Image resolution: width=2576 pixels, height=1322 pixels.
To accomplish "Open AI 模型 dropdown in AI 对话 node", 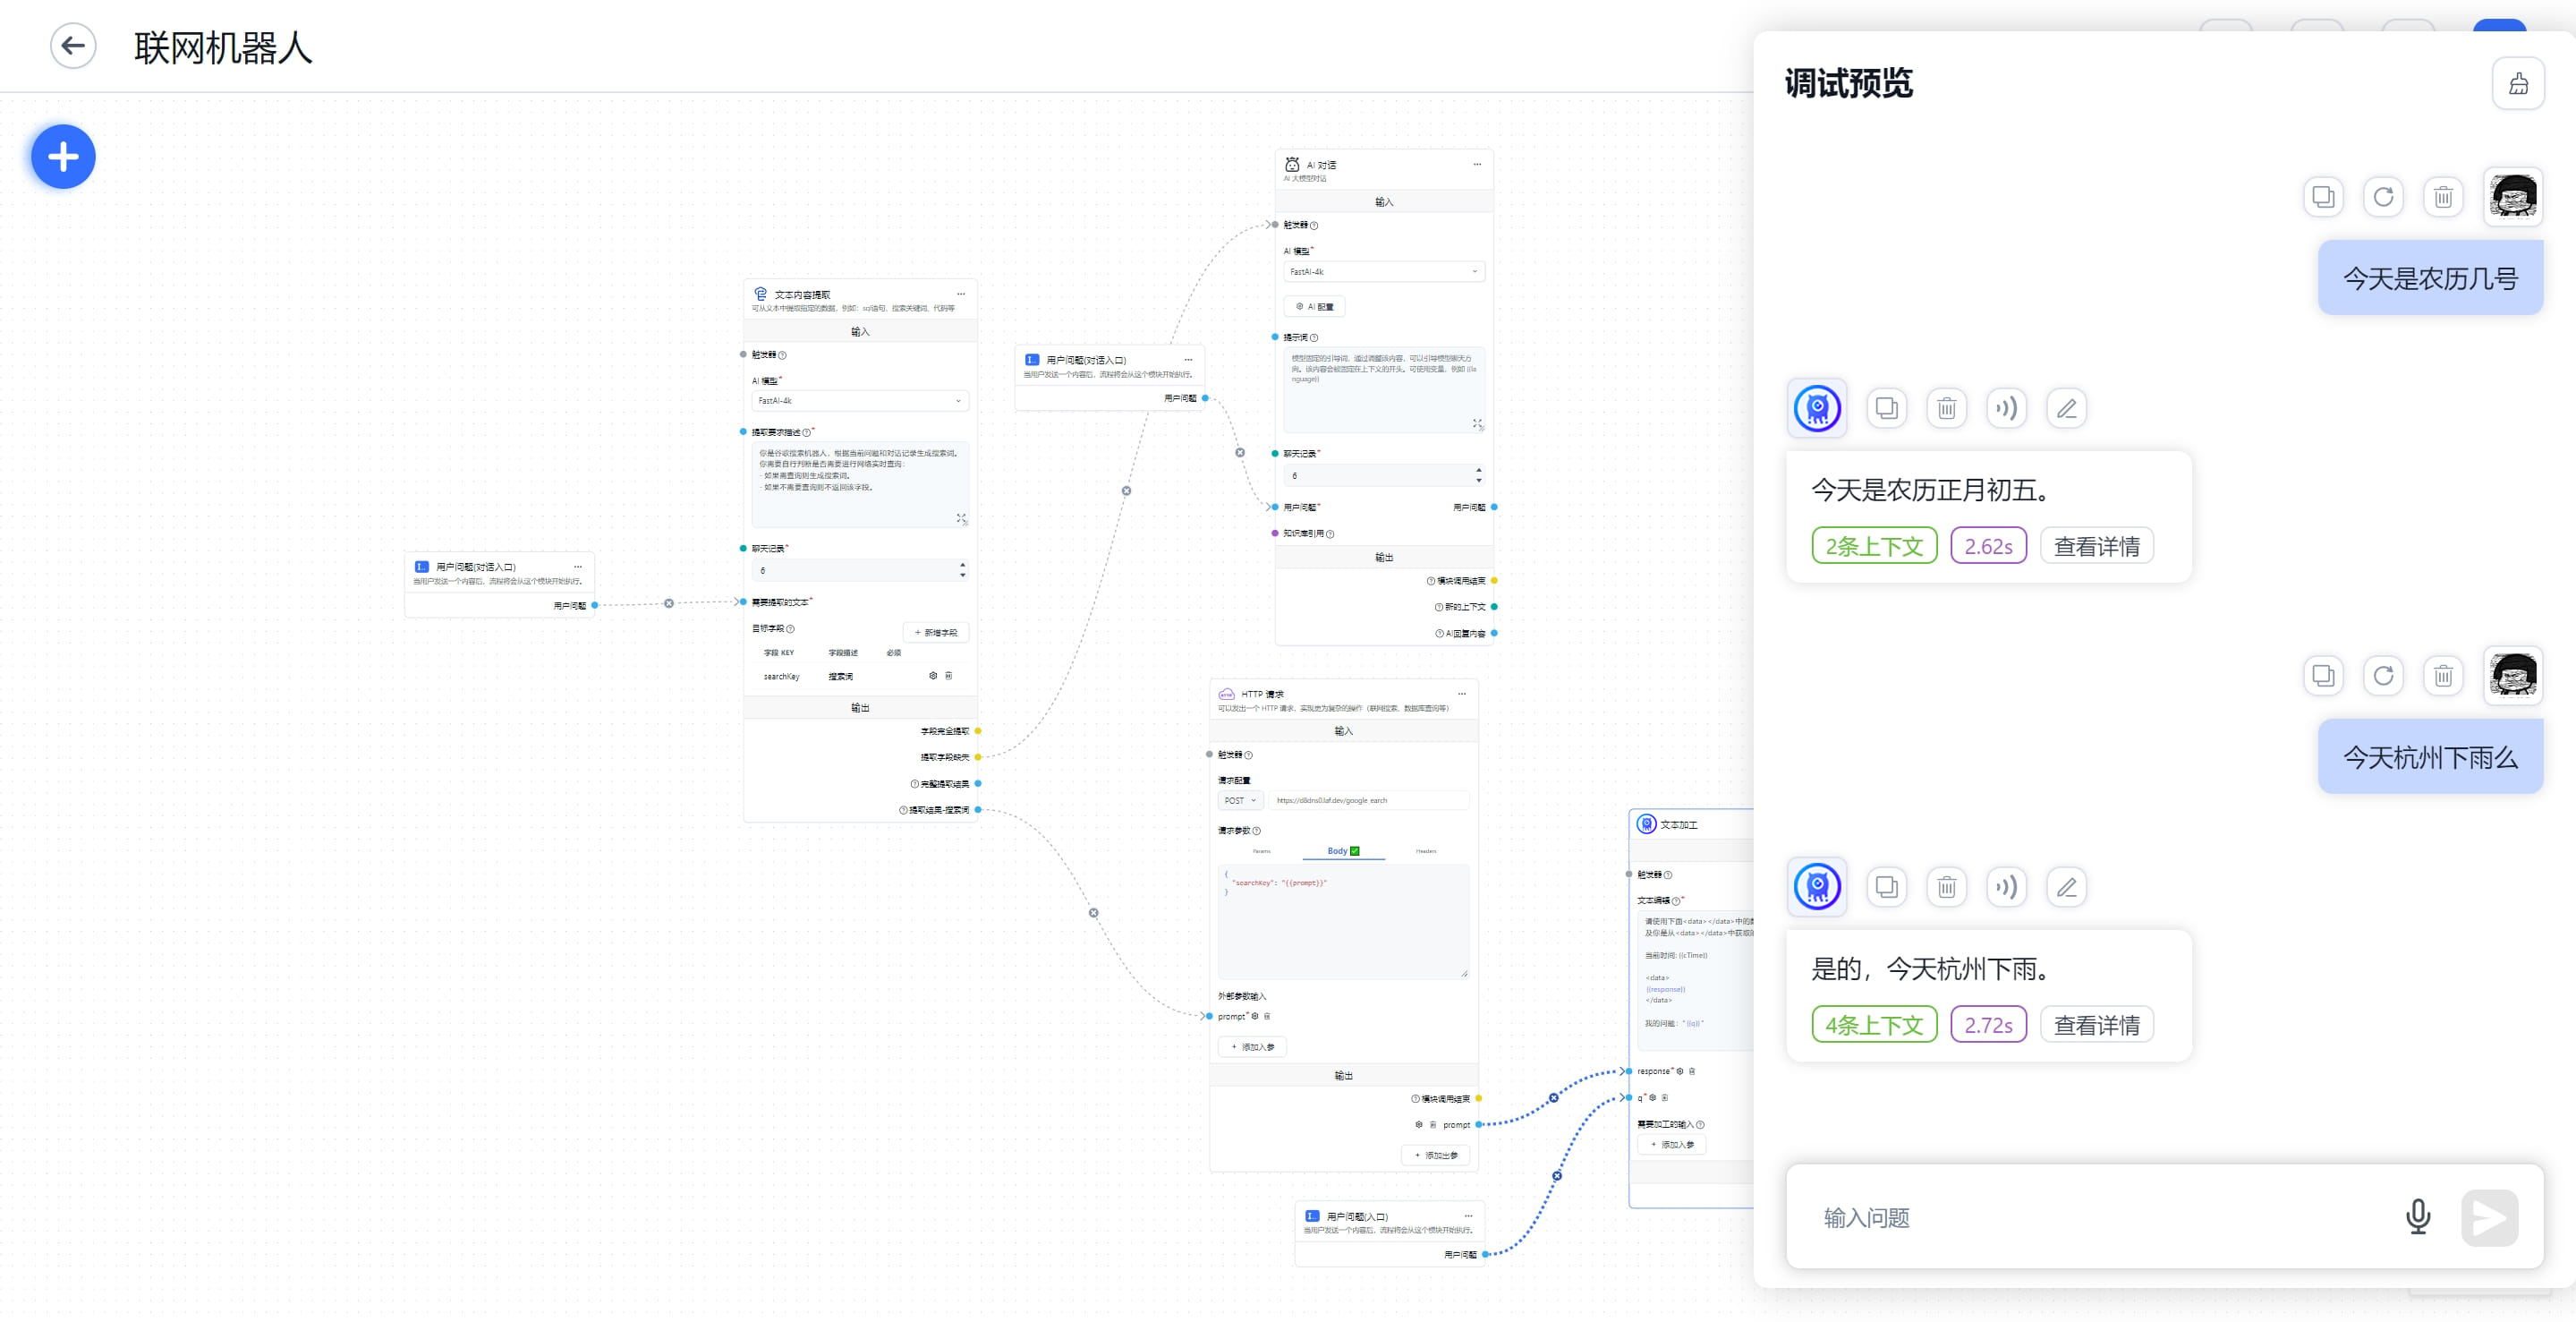I will (x=1384, y=272).
